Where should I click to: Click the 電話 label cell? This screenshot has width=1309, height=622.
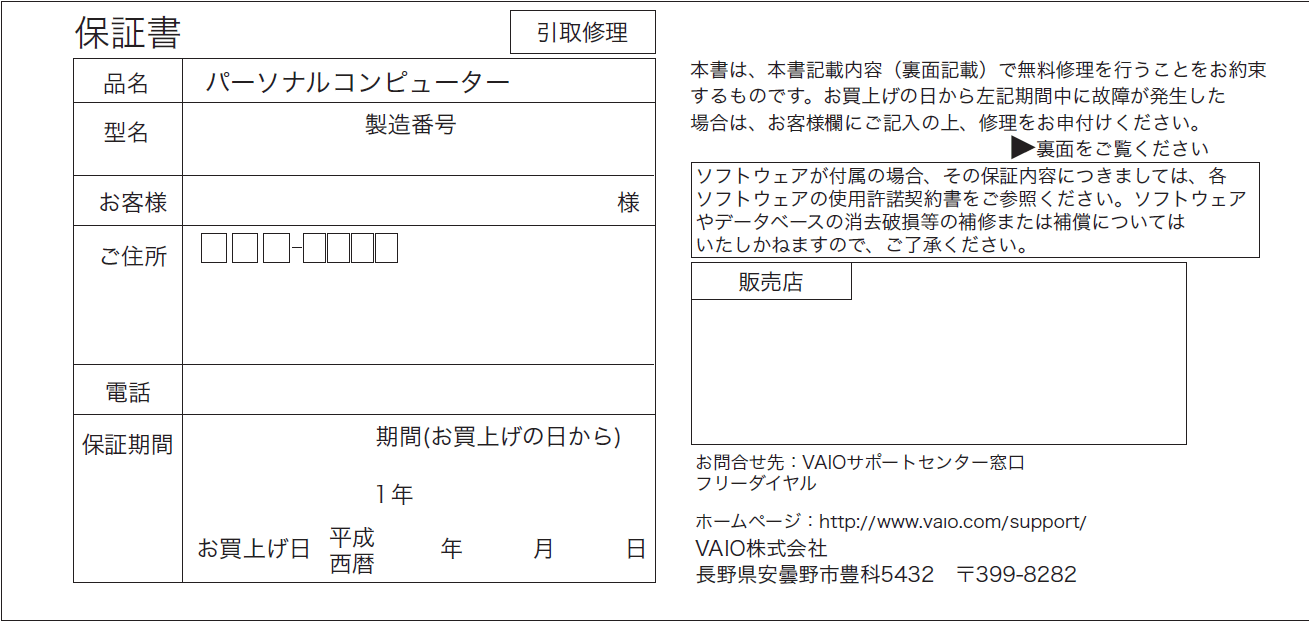pyautogui.click(x=128, y=390)
